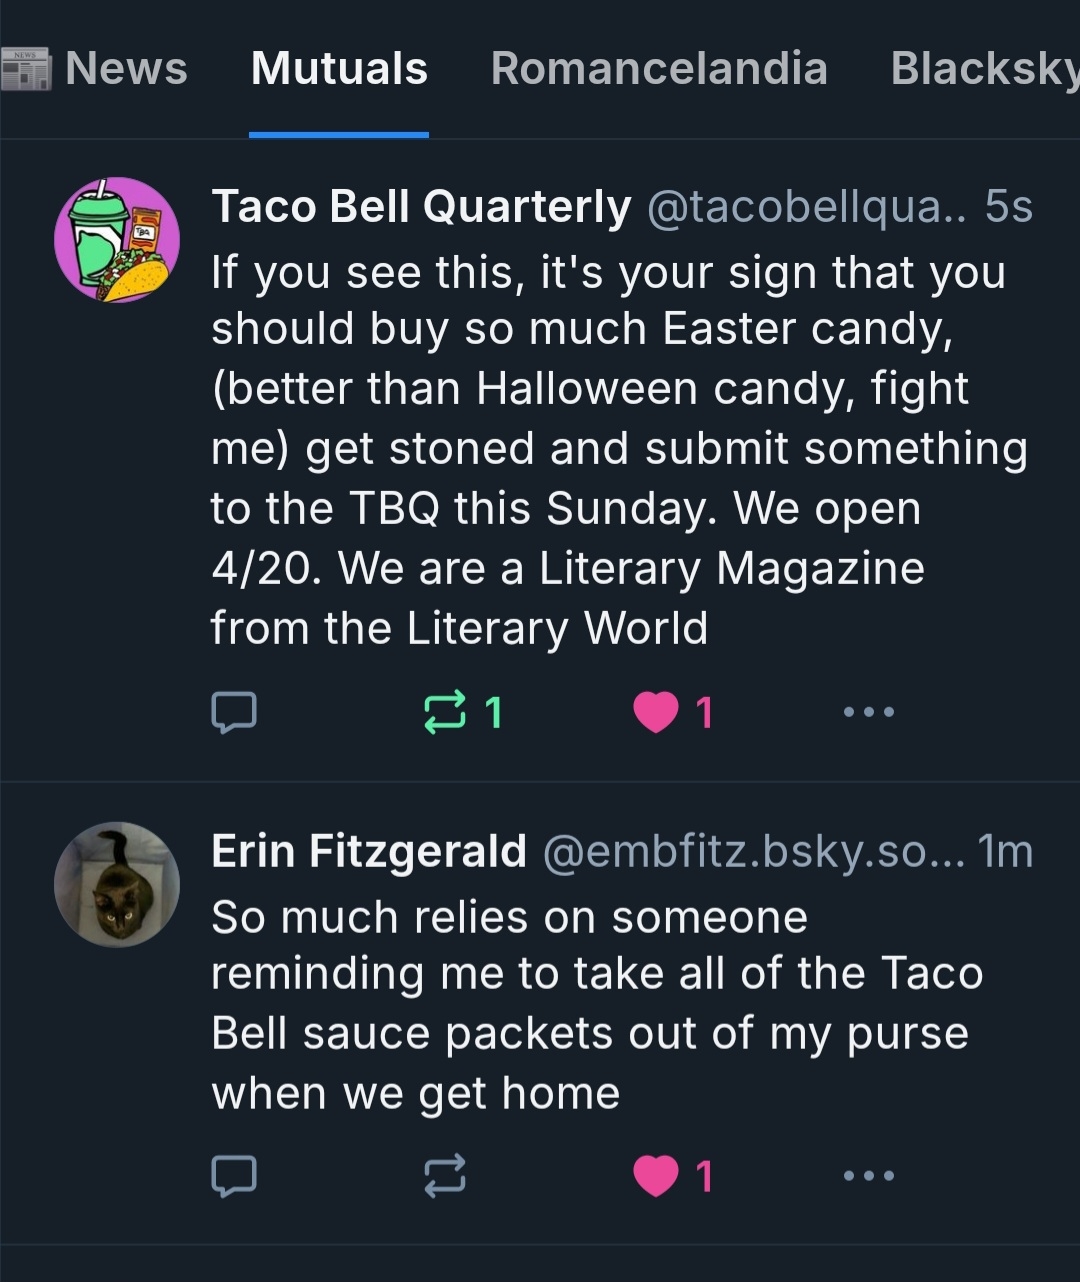Open more options on Taco Bell Quarterly's post
Viewport: 1080px width, 1282px height.
868,712
